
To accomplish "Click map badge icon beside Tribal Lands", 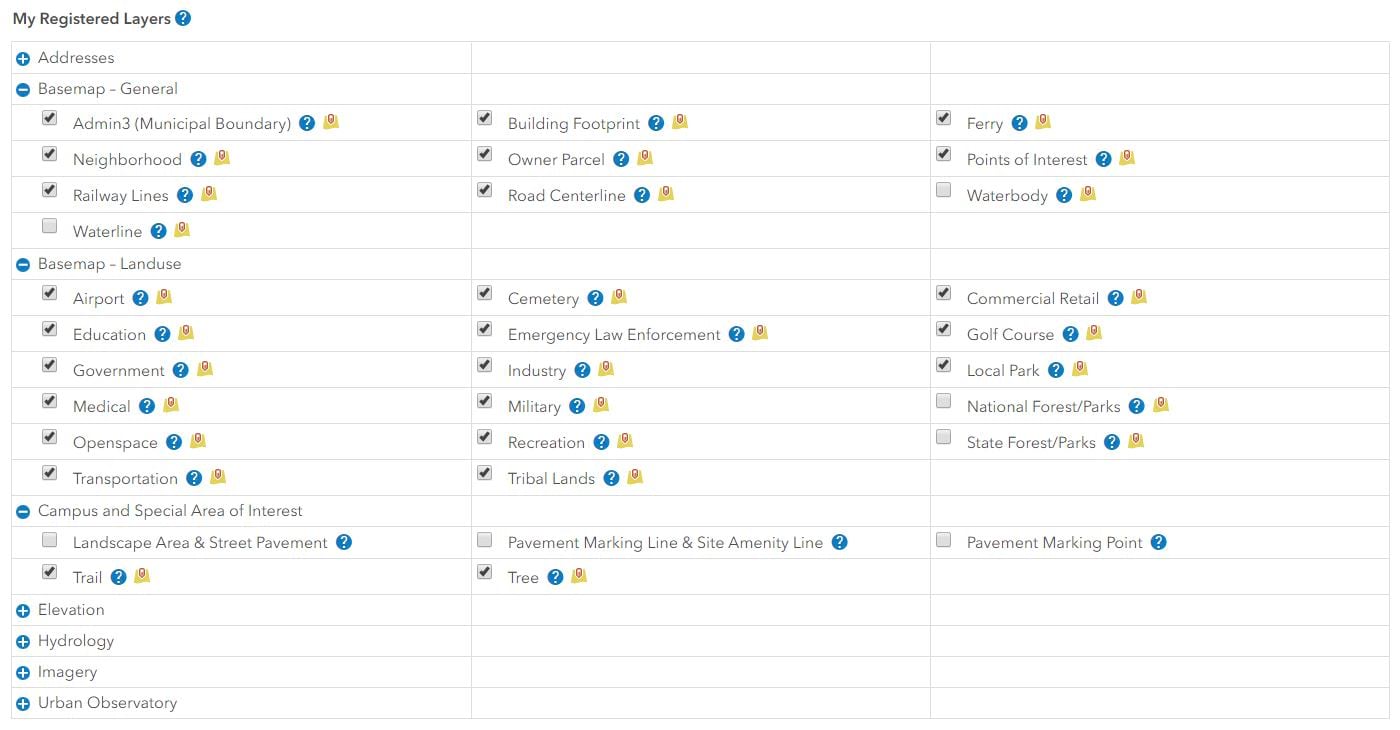I will coord(635,477).
